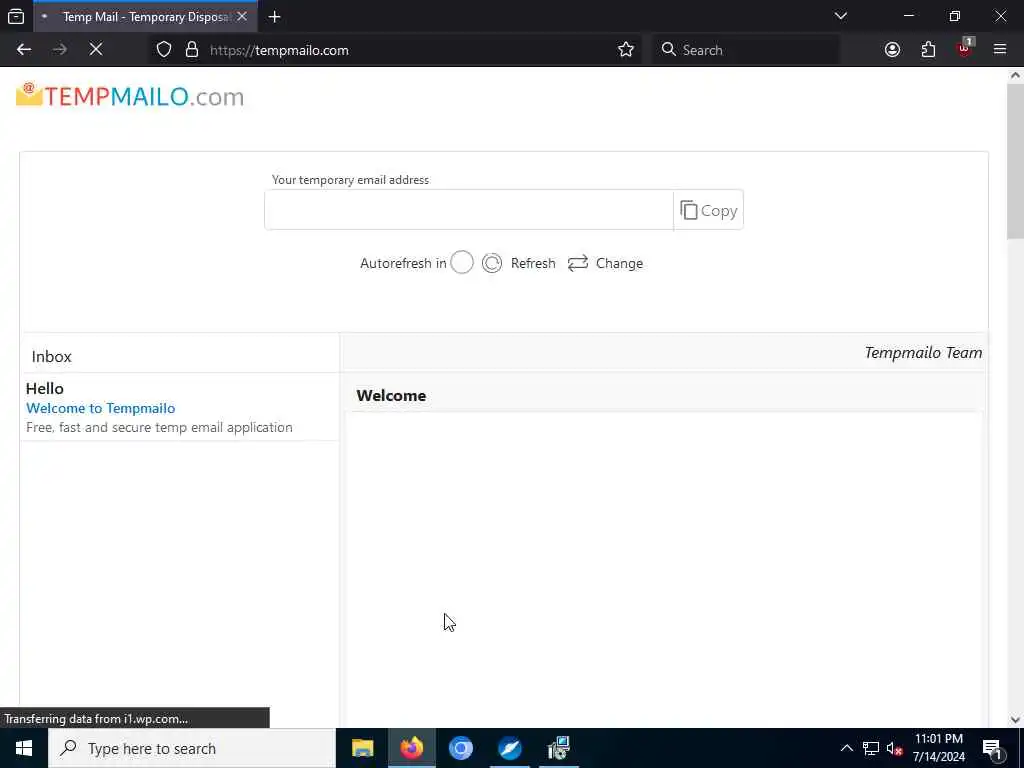The width and height of the screenshot is (1024, 768).
Task: Click the Refresh label
Action: coord(533,263)
